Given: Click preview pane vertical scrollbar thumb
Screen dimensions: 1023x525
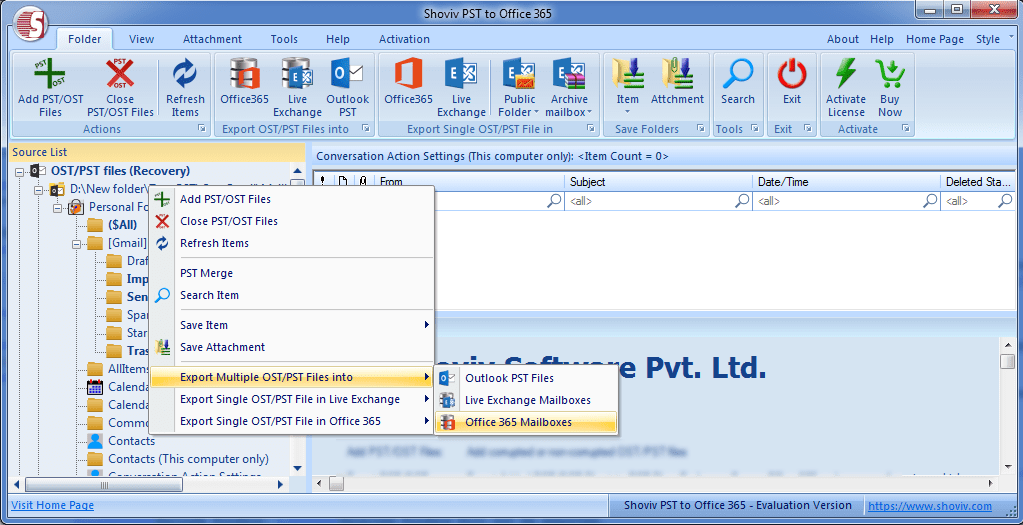Looking at the screenshot, I should click(x=1007, y=361).
